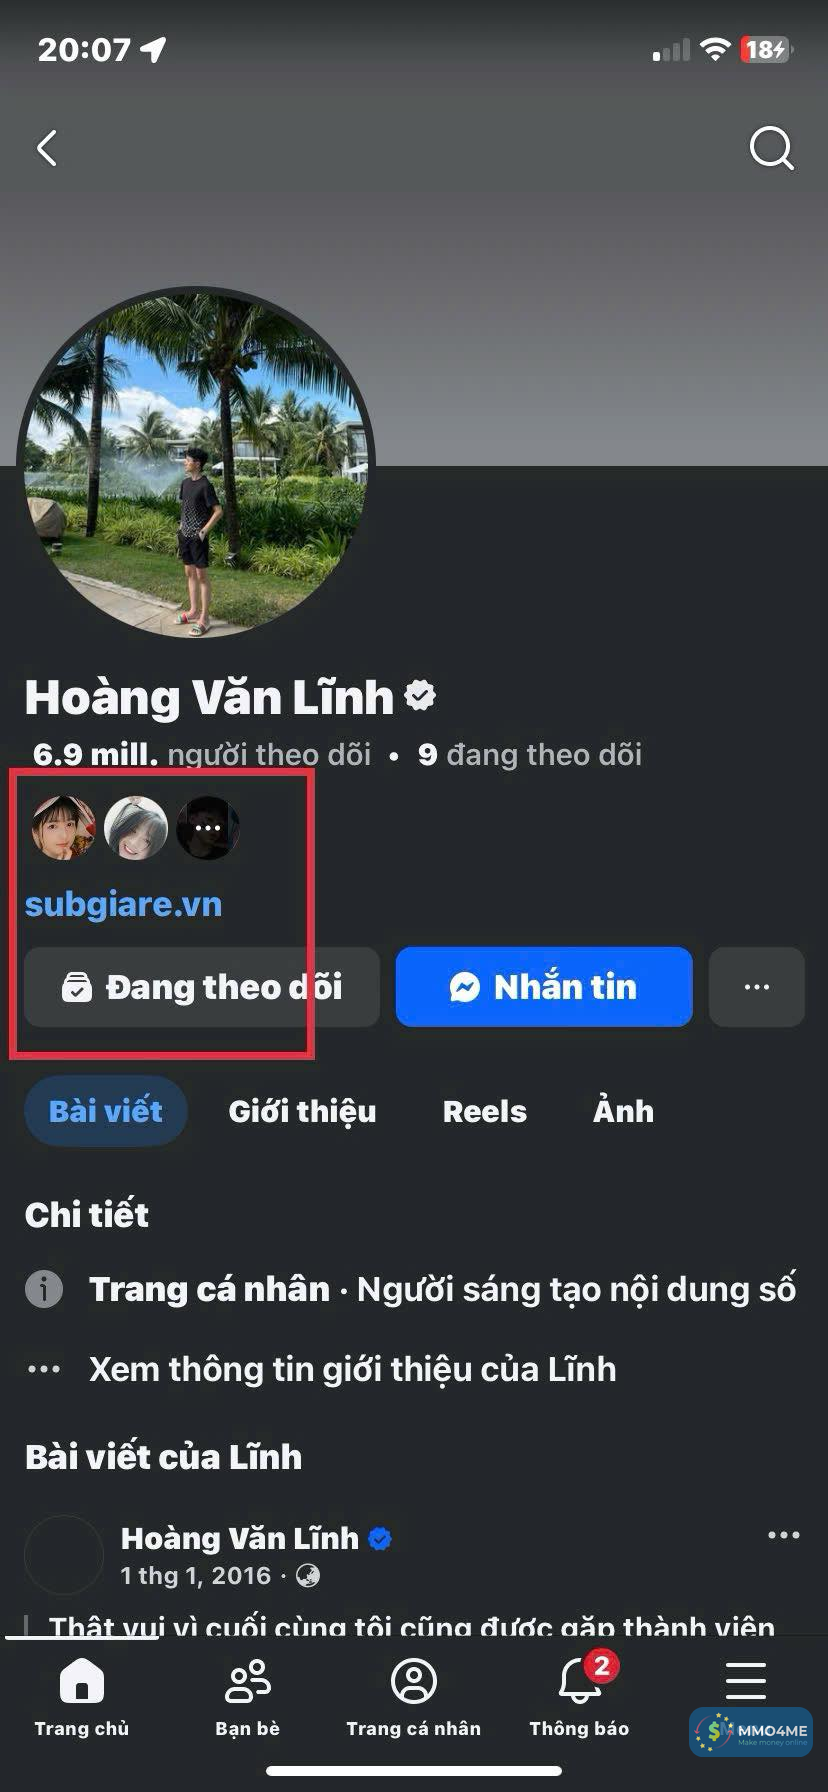Open the three-dots more options button
Screen dimensions: 828x1792
click(757, 987)
